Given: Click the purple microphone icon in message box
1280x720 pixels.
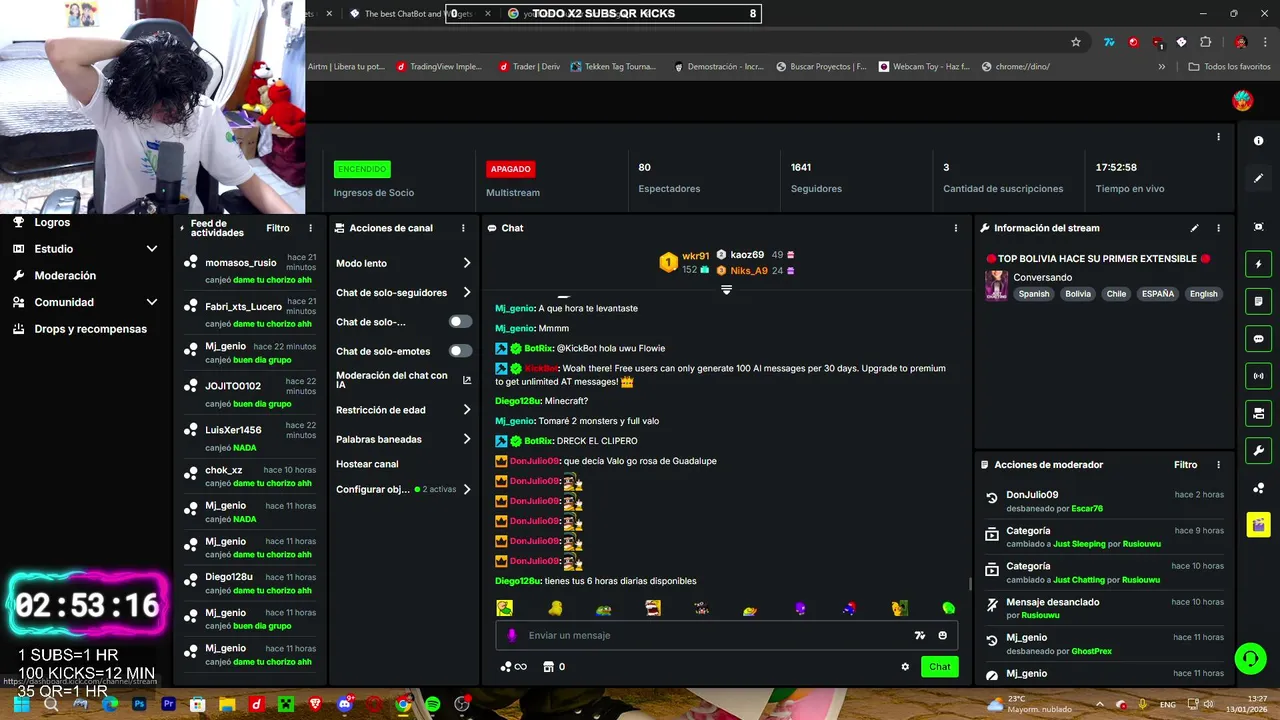Looking at the screenshot, I should (x=512, y=635).
